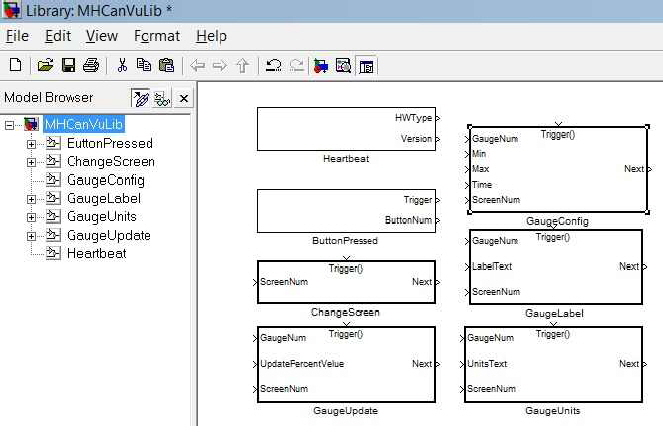This screenshot has width=663, height=444.
Task: Select Heartbeat in the Model Browser tree
Action: pos(96,253)
